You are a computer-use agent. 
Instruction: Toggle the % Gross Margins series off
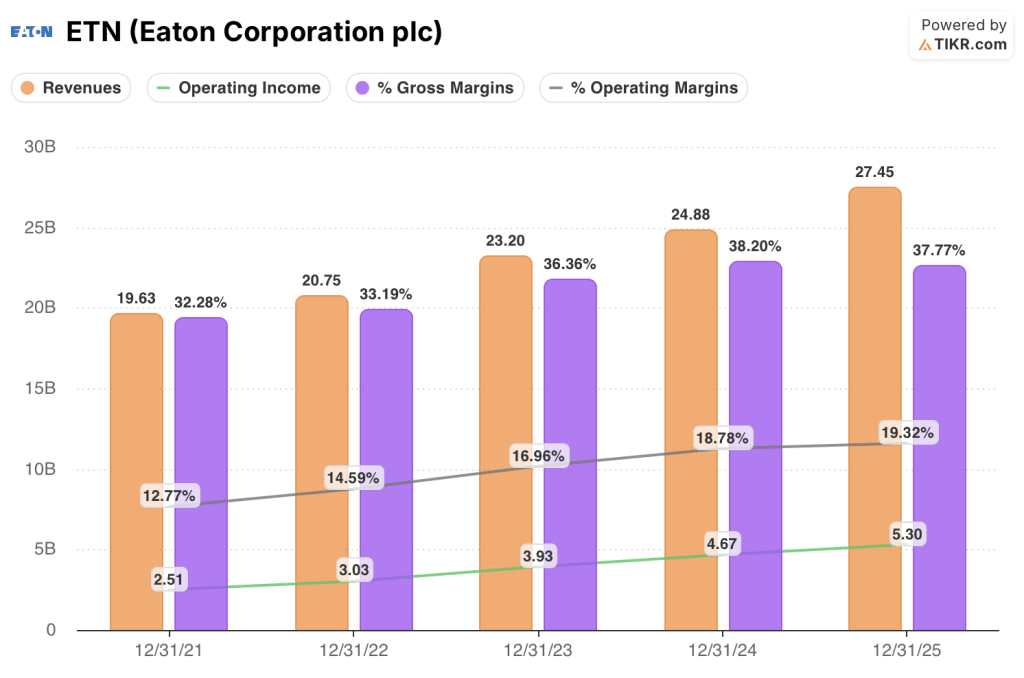pos(435,88)
